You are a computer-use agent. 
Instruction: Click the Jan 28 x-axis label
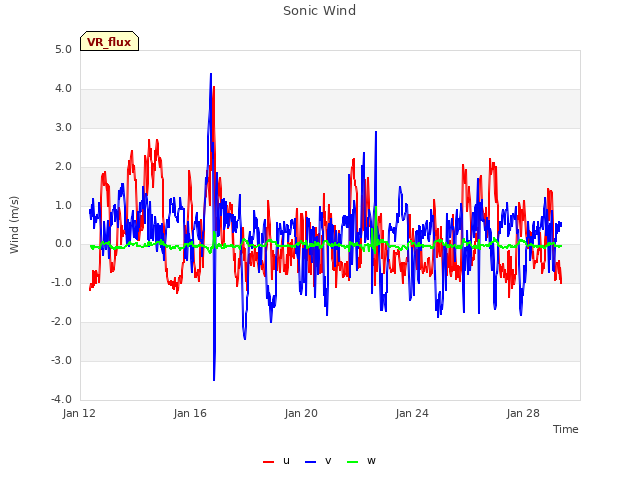click(523, 413)
